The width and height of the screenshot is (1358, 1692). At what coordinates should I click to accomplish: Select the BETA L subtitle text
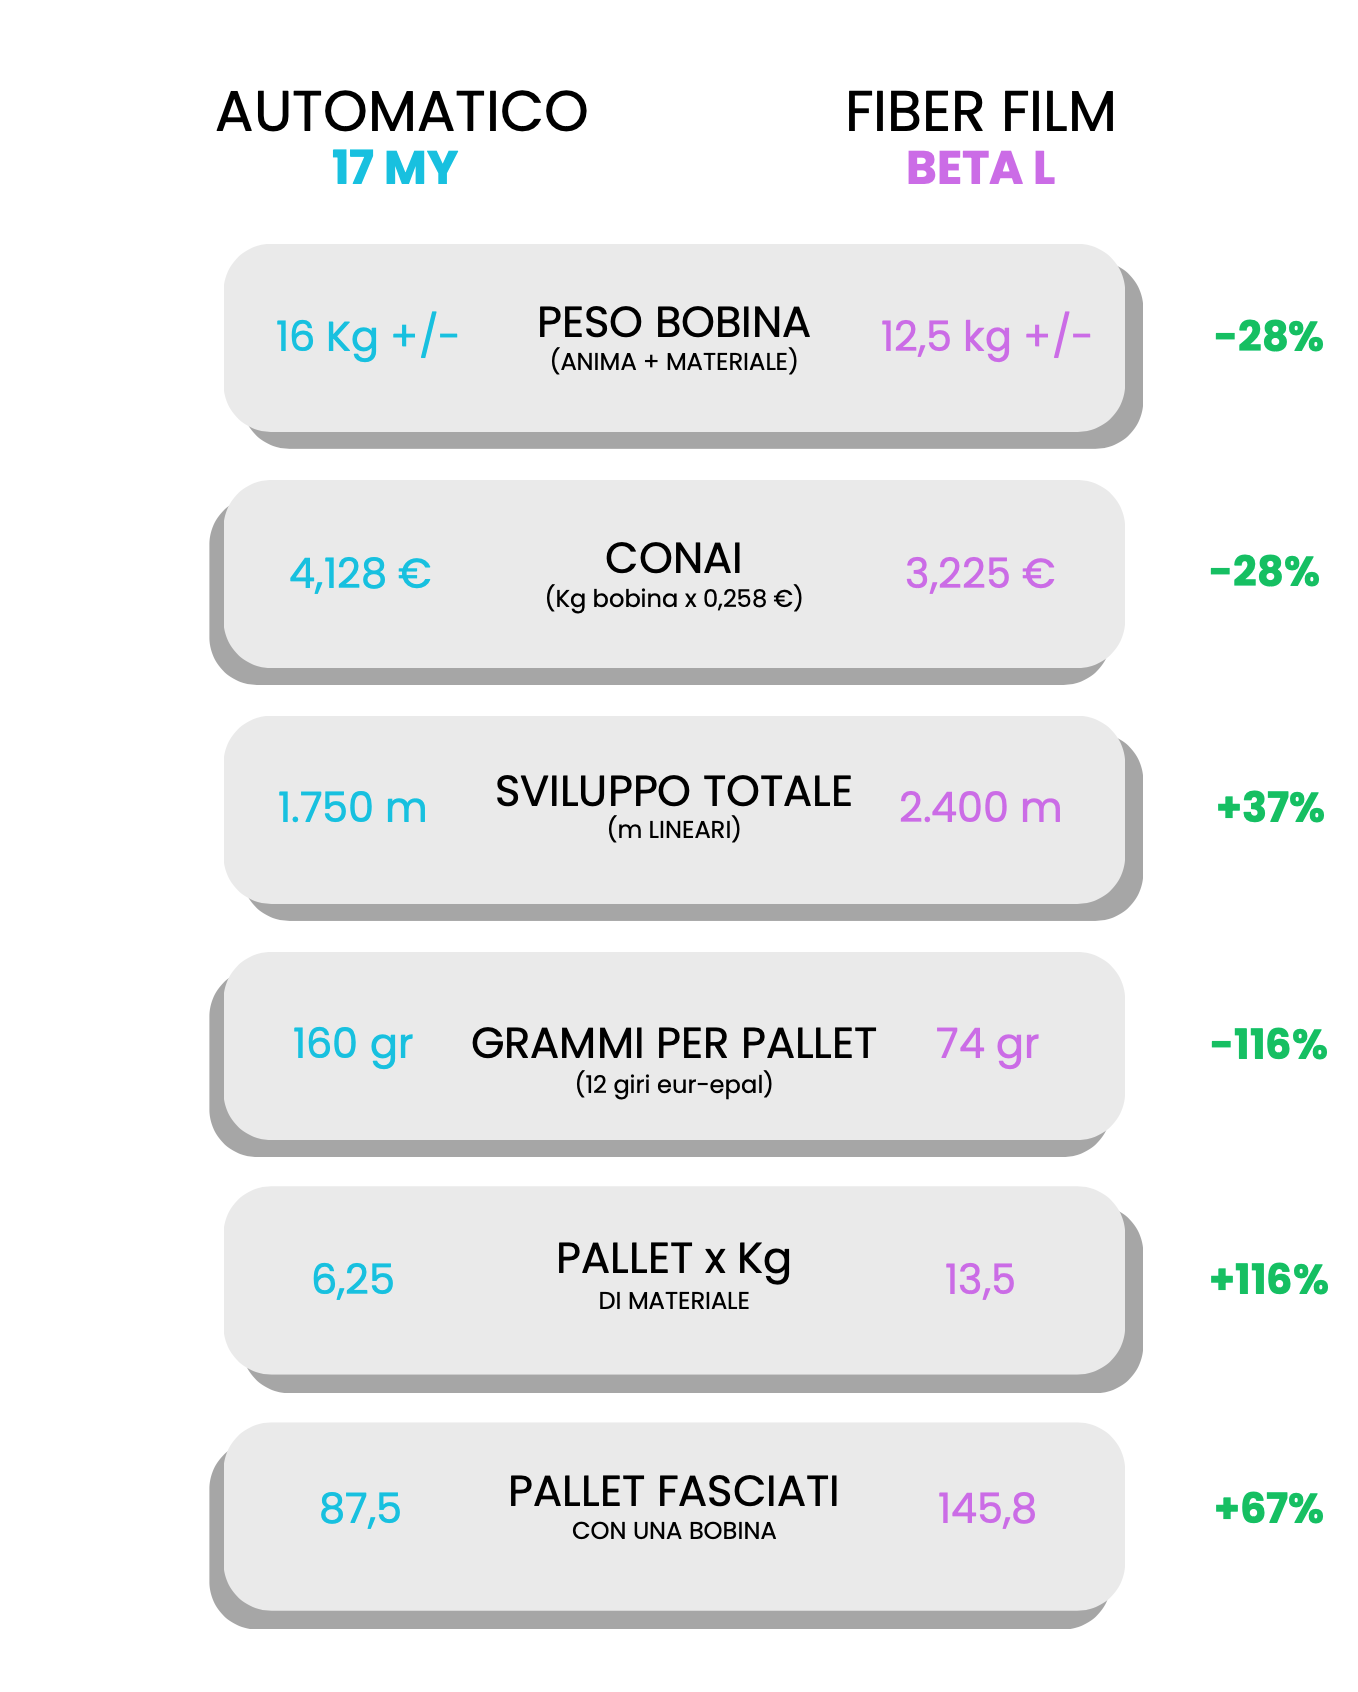point(980,168)
